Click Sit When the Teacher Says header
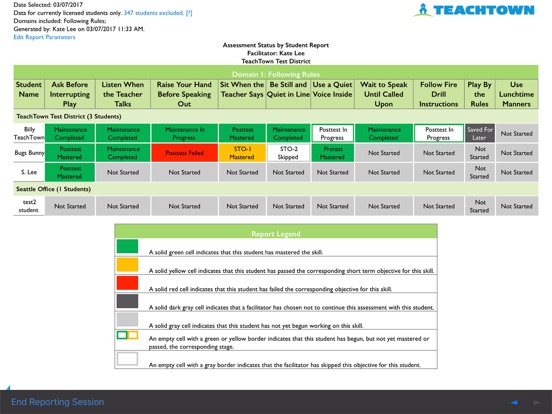This screenshot has height=414, width=552. tap(242, 94)
